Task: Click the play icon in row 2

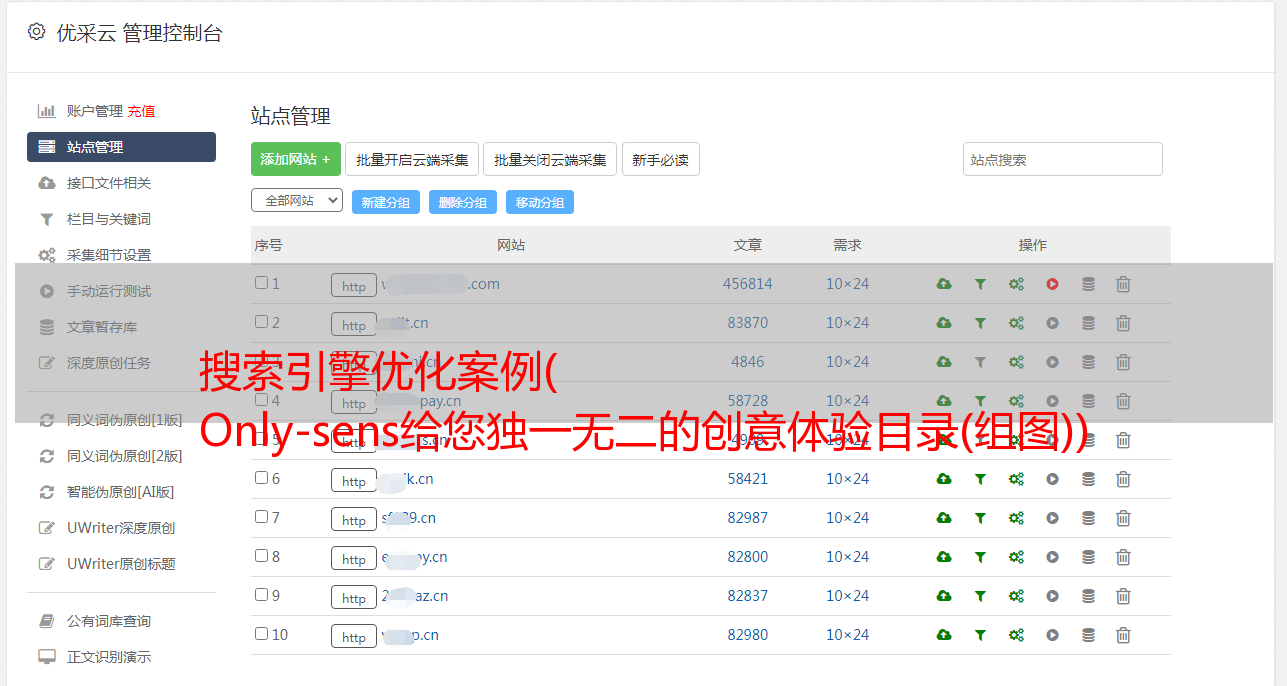Action: [x=1052, y=323]
